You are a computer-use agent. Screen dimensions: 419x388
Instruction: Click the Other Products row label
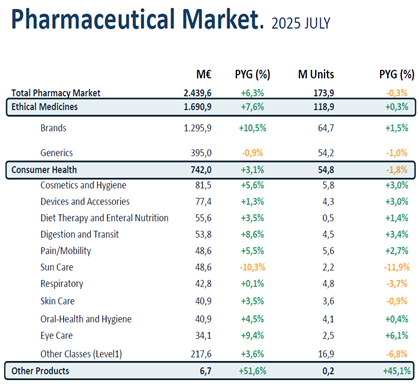pyautogui.click(x=40, y=371)
